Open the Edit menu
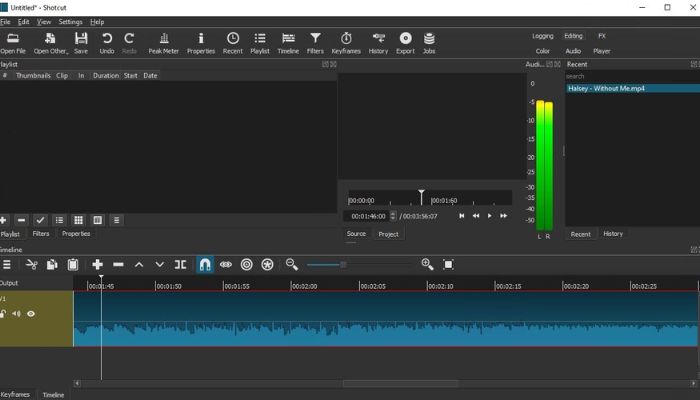The image size is (700, 400). pos(23,22)
